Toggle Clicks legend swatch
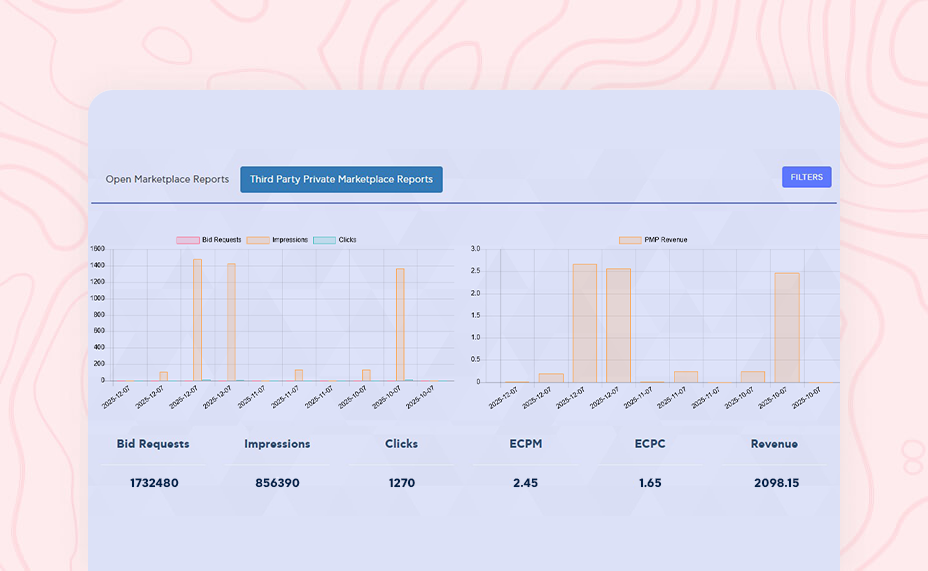928x571 pixels. click(x=324, y=240)
